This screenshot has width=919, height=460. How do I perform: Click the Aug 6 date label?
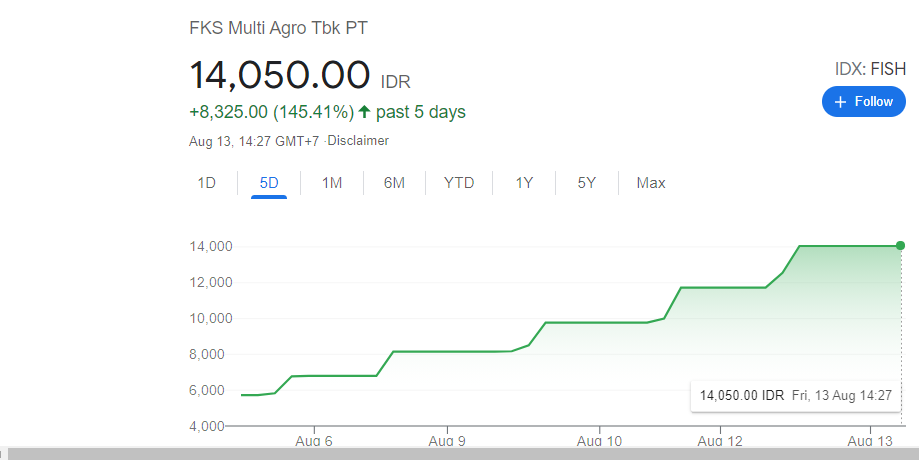click(x=314, y=441)
